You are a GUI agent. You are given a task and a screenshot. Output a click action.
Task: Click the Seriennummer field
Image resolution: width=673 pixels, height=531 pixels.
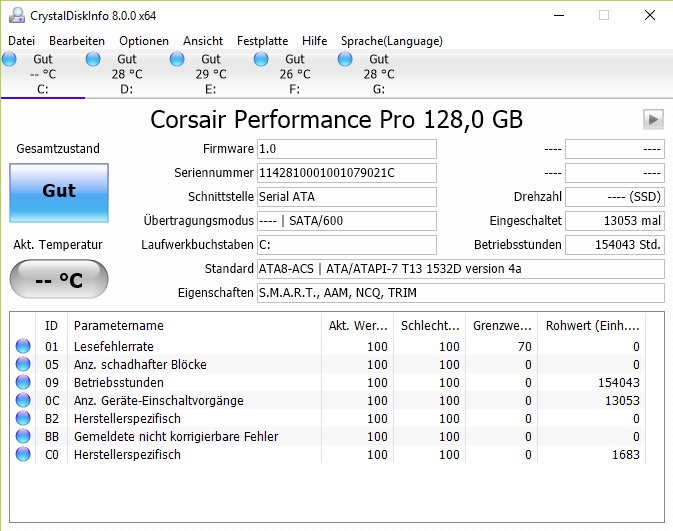click(347, 173)
